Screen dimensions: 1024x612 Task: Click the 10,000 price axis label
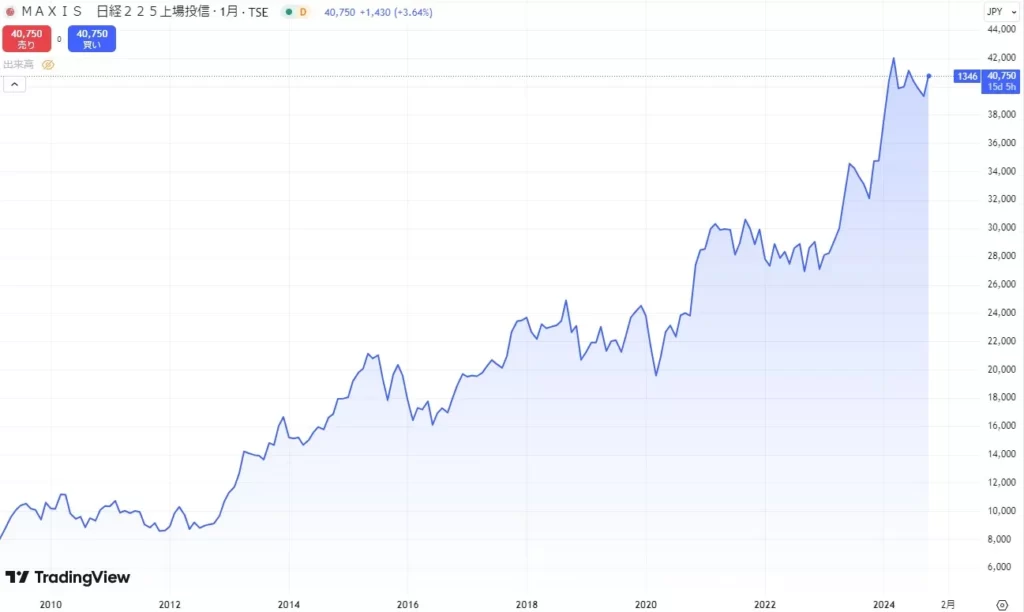click(1001, 511)
